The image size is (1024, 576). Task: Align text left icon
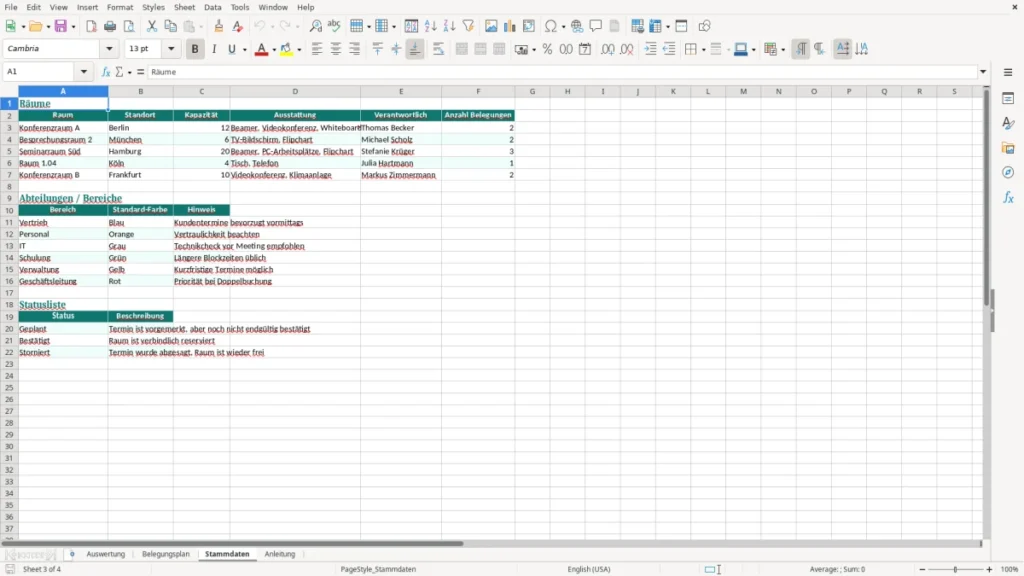pyautogui.click(x=317, y=49)
